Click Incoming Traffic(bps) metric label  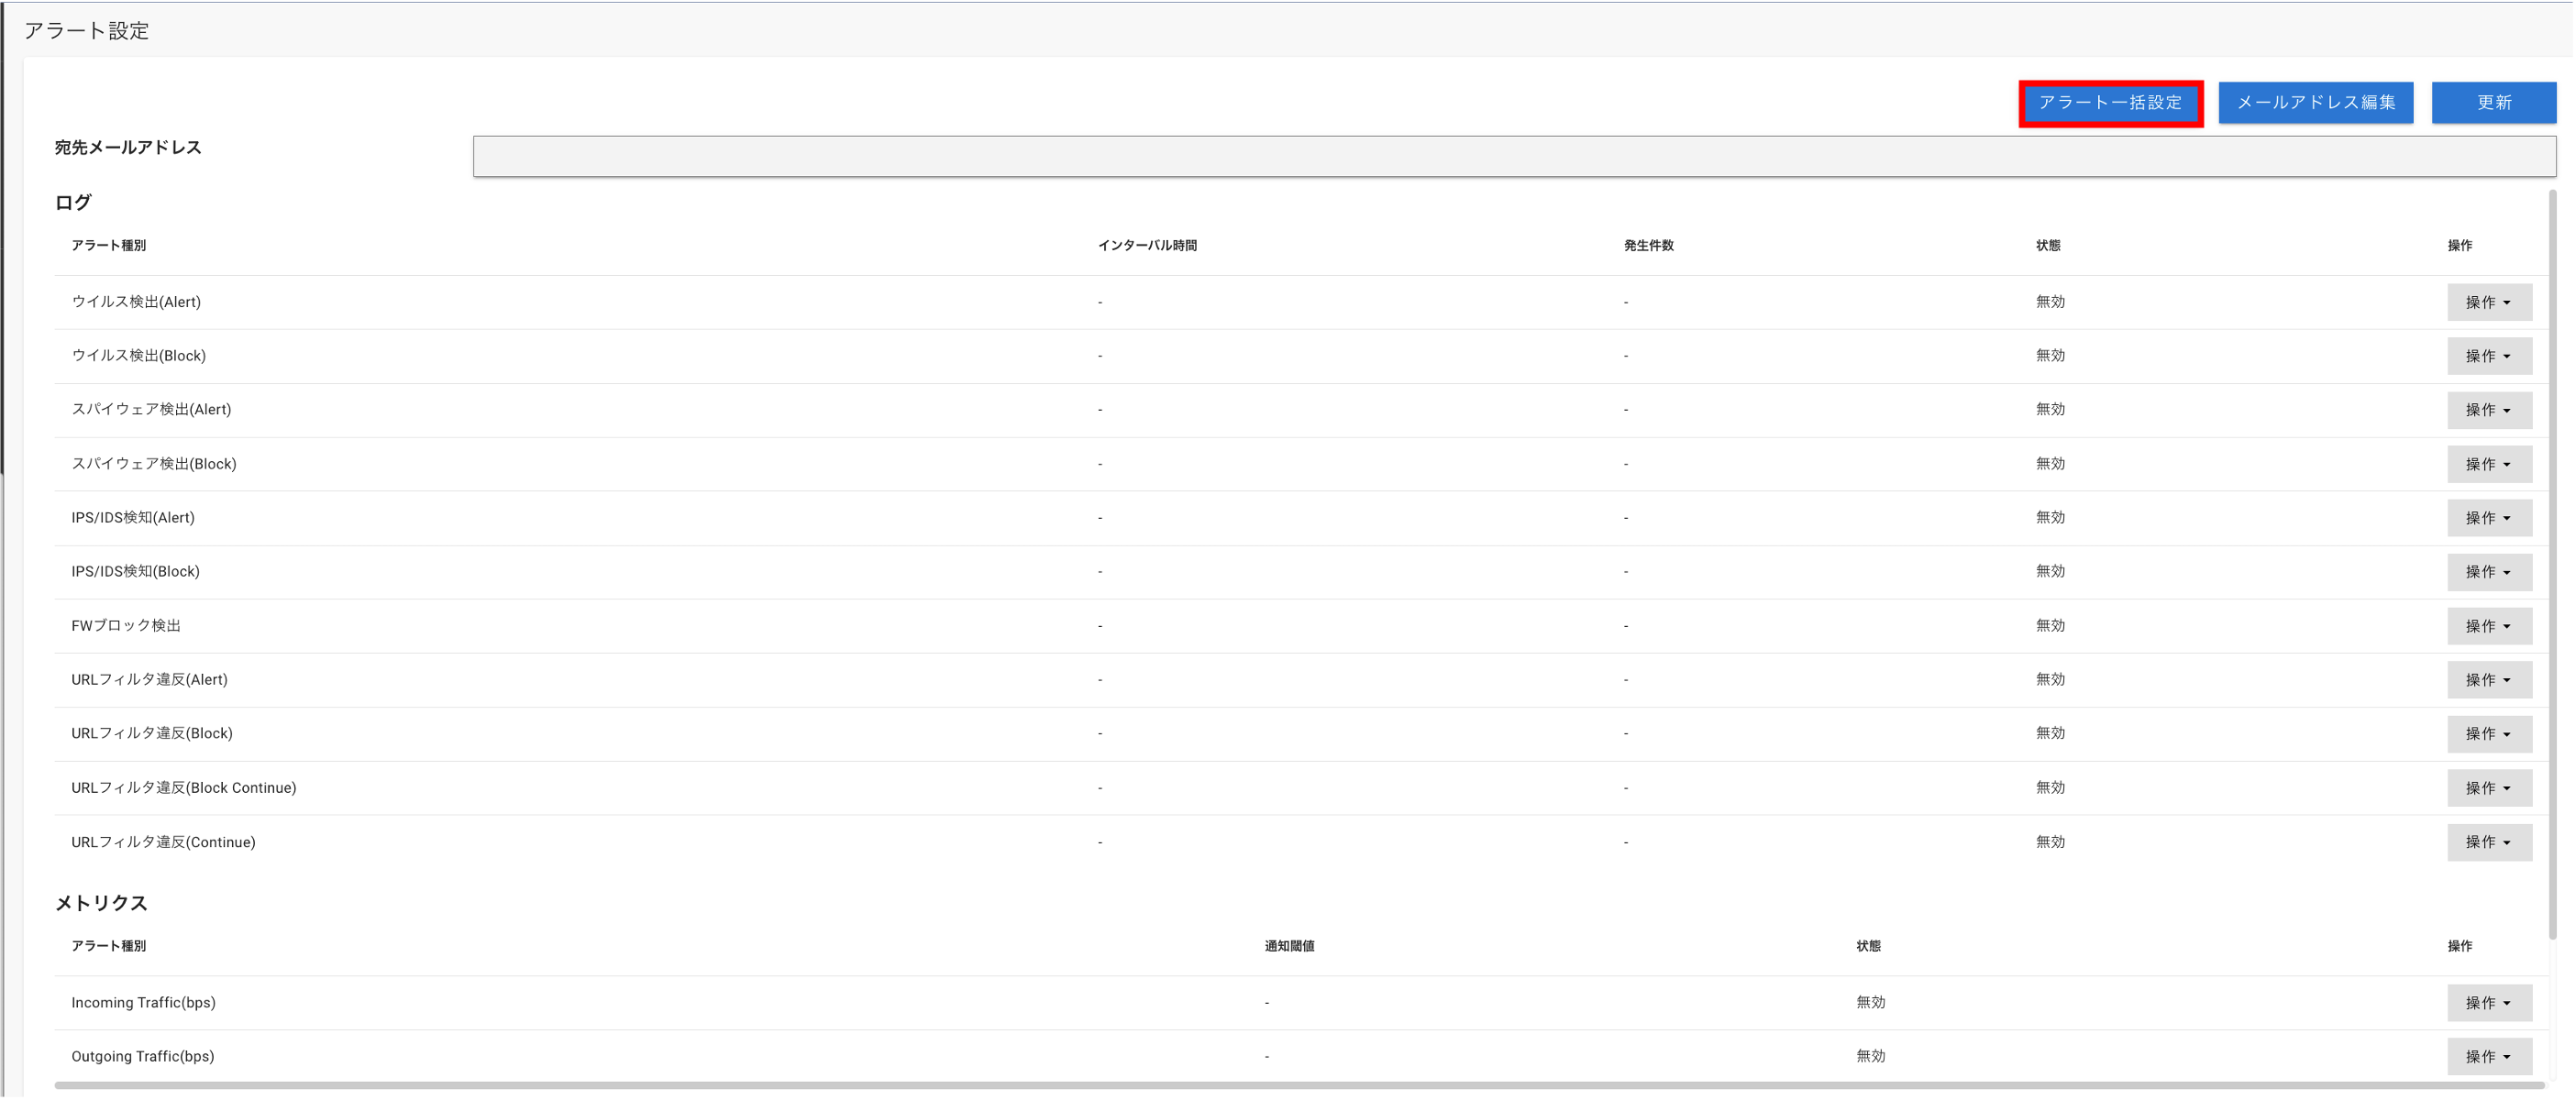pos(143,1003)
